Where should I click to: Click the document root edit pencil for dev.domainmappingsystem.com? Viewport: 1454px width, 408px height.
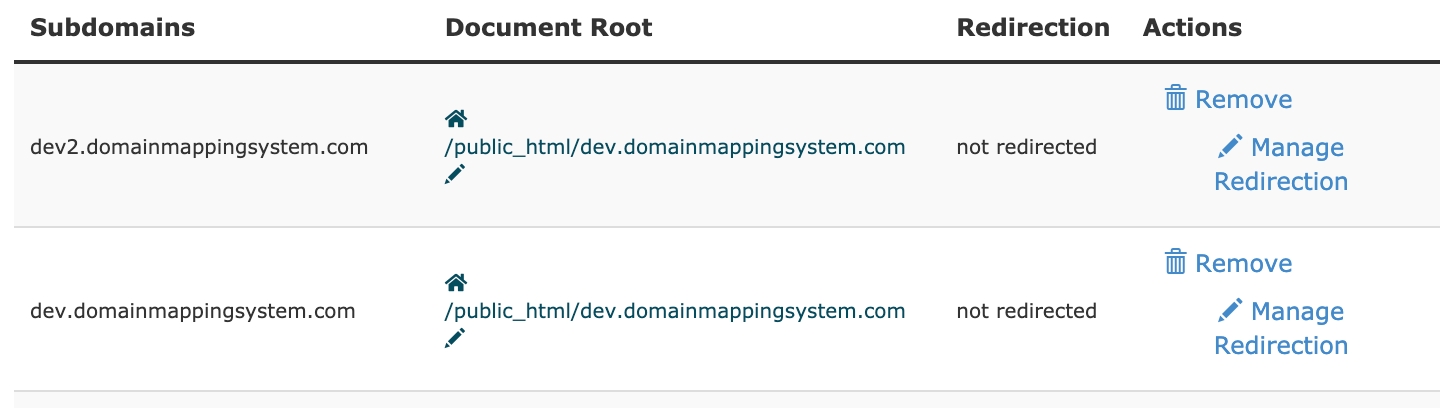click(455, 339)
